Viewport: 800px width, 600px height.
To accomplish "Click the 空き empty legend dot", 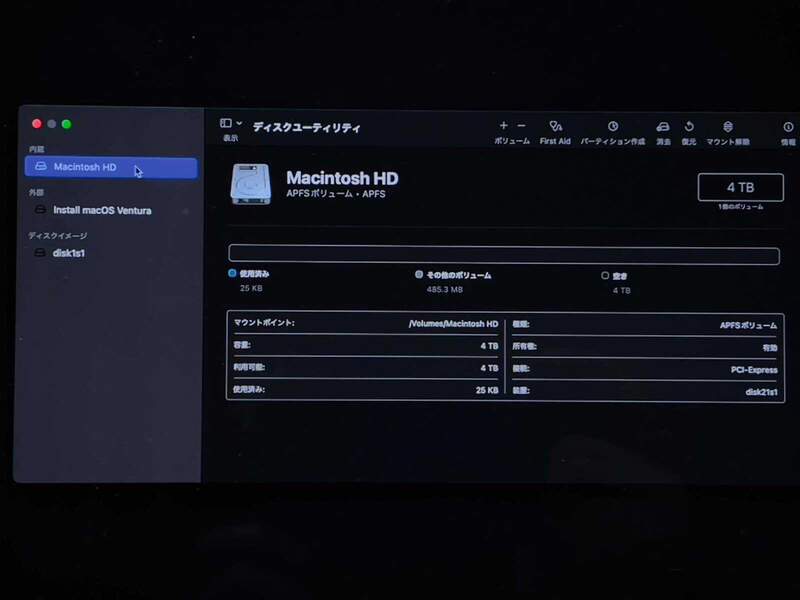I will point(605,276).
